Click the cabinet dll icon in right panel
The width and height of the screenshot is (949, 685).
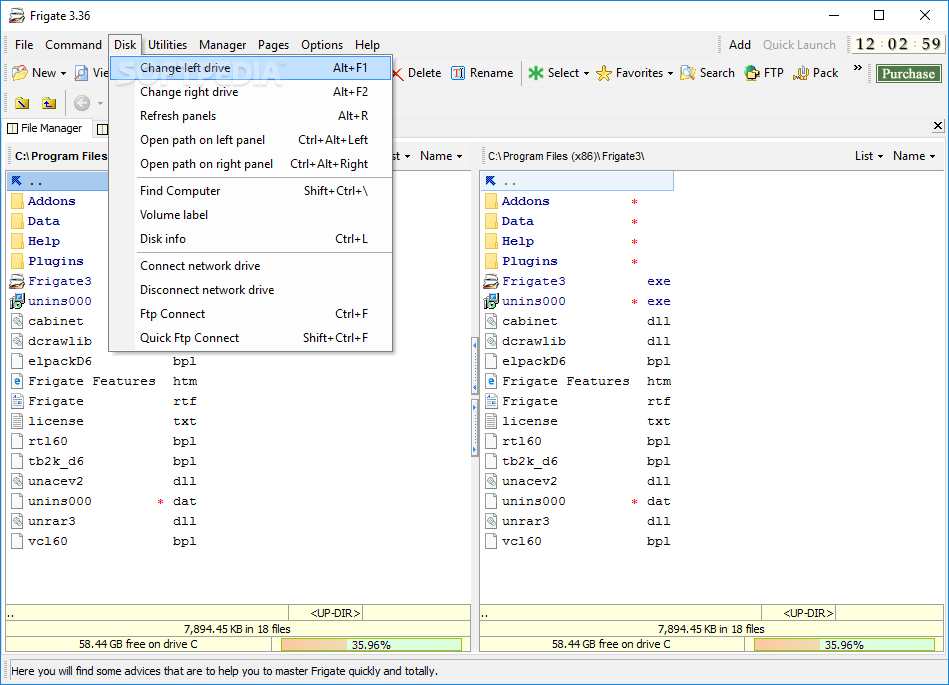tap(491, 321)
